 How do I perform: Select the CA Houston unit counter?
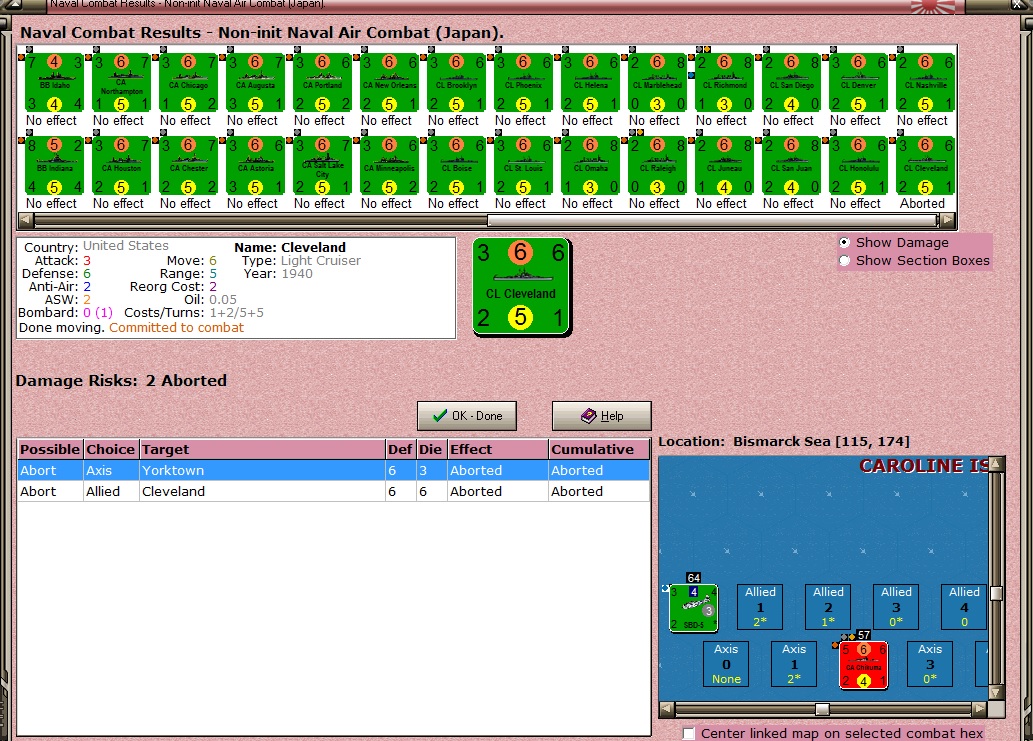[x=121, y=165]
